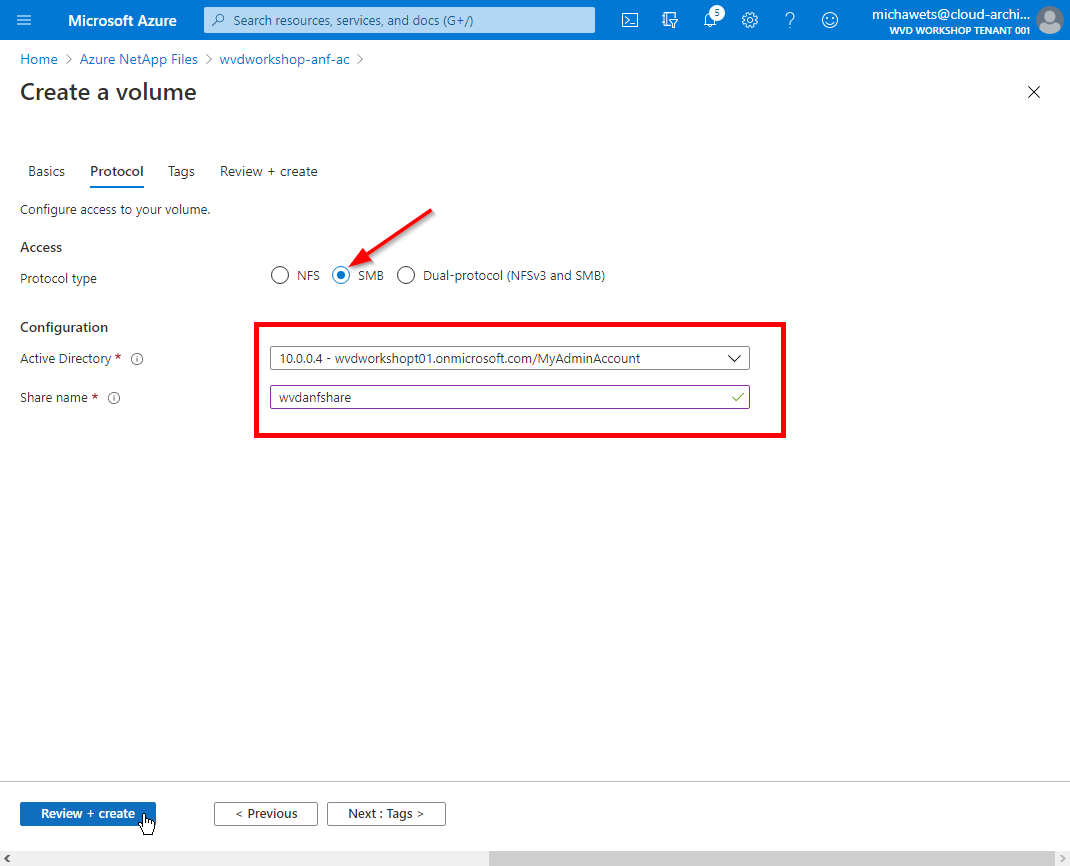The height and width of the screenshot is (866, 1070).
Task: Open the feedback smiley icon
Action: 830,20
